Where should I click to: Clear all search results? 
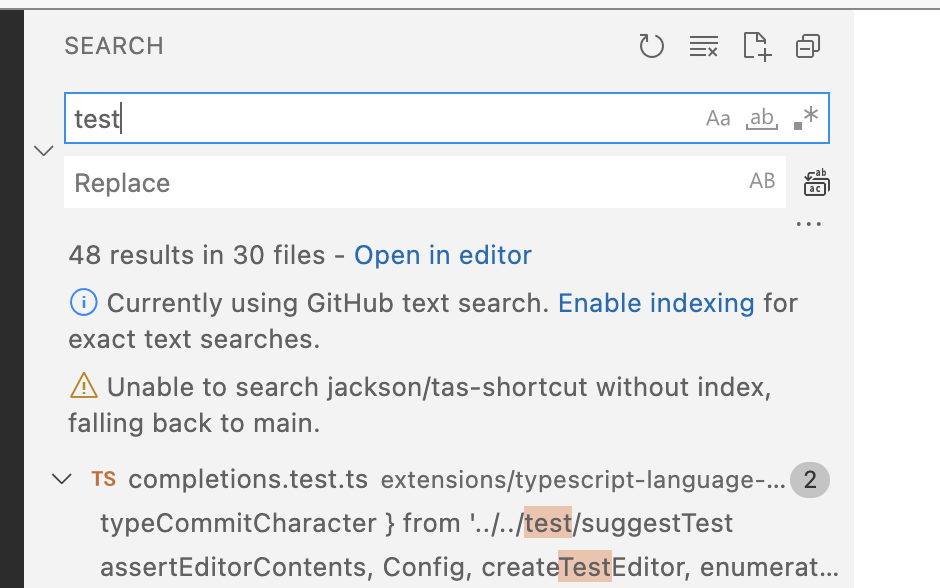[x=704, y=46]
